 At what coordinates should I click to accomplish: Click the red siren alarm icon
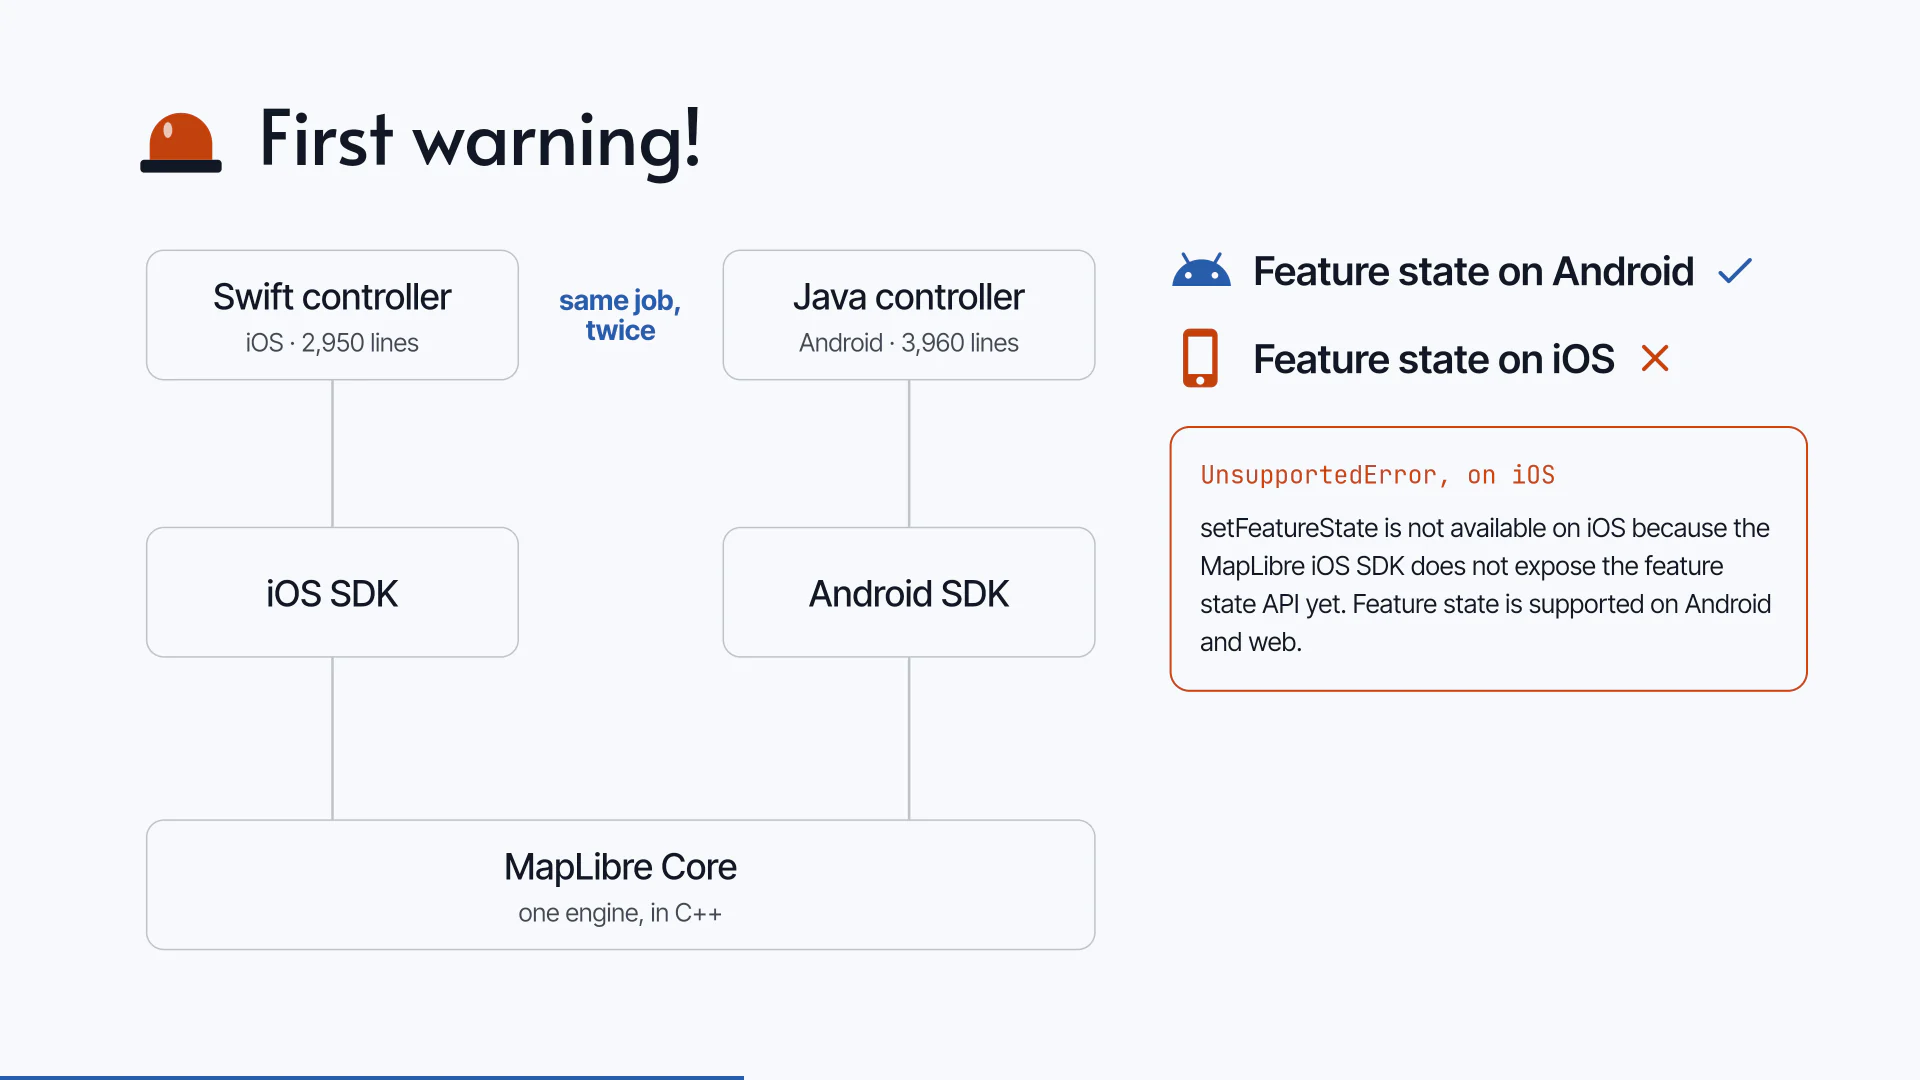coord(181,142)
